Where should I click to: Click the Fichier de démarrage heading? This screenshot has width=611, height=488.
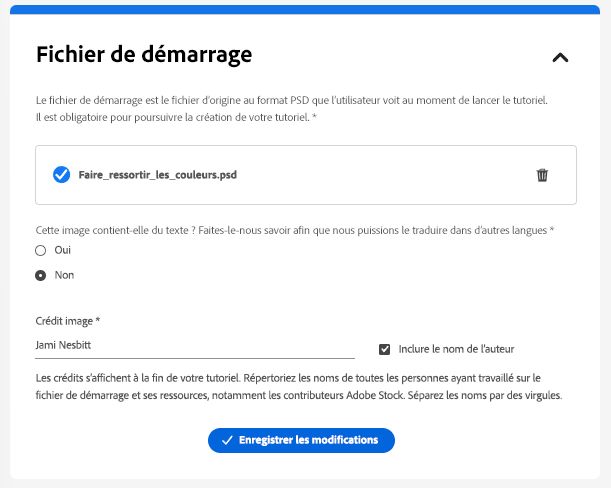(144, 54)
